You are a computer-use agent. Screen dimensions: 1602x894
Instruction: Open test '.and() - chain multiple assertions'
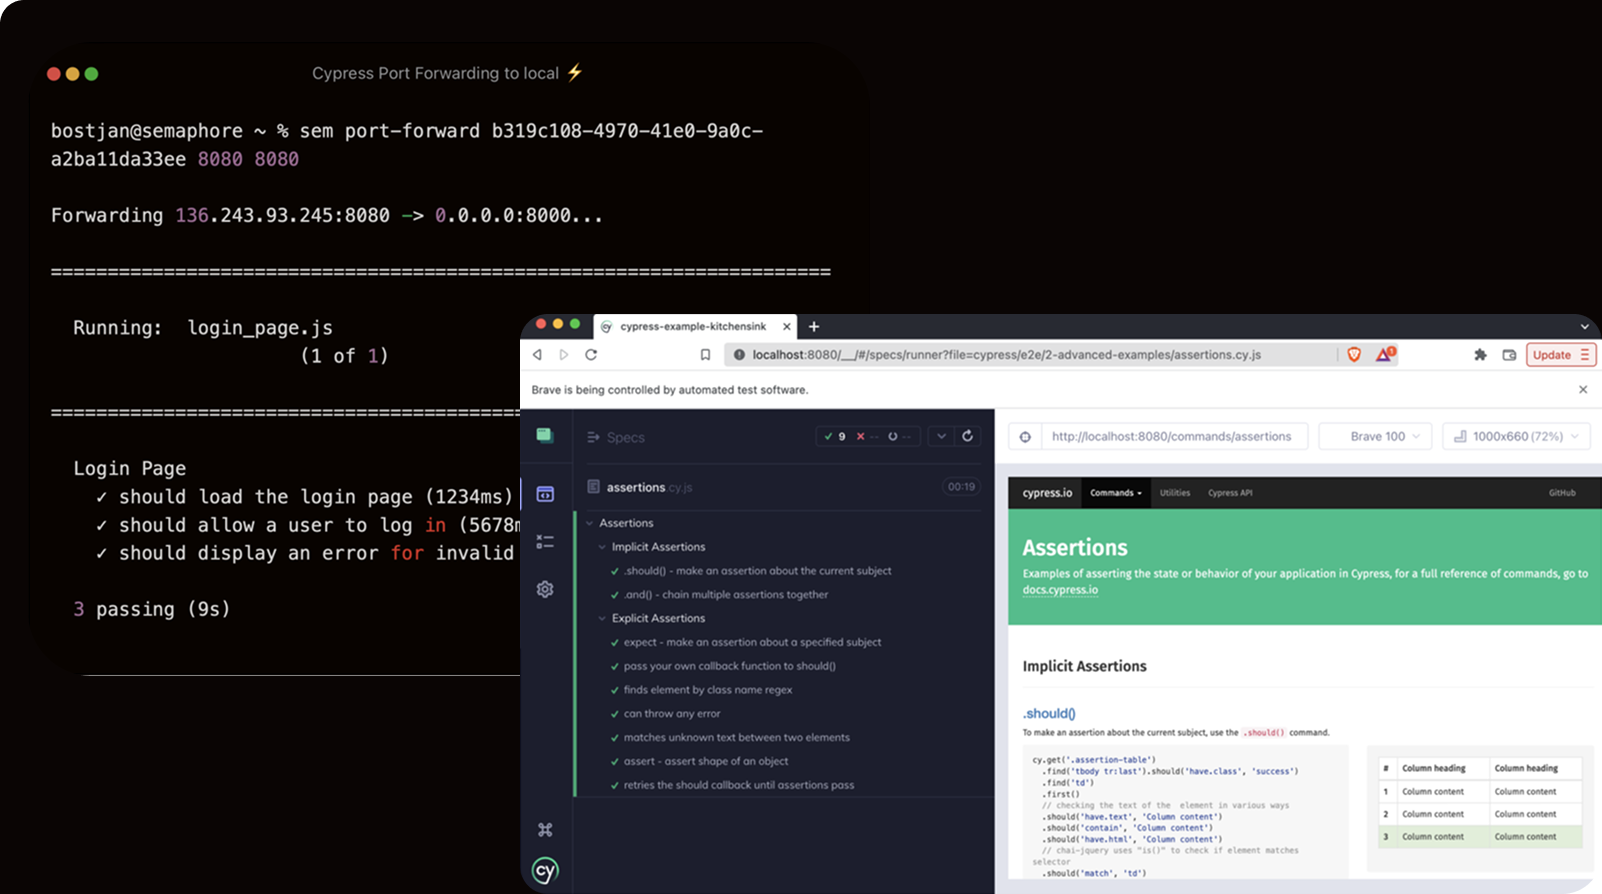pyautogui.click(x=726, y=595)
